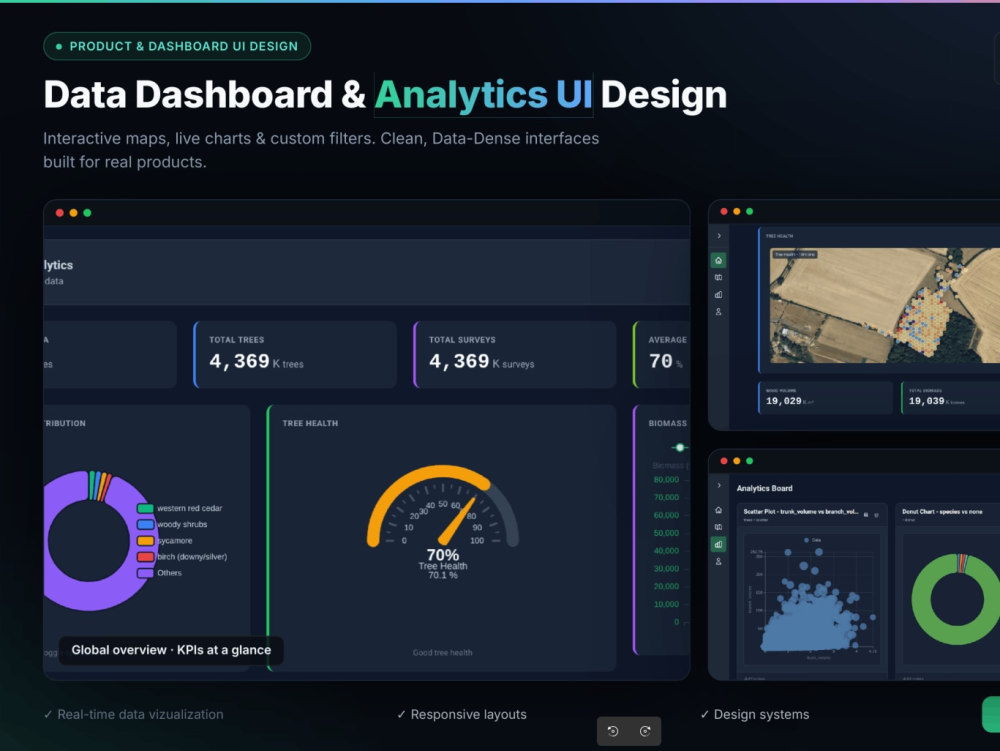Expand sidebar chevron in Tree Health map window
The image size is (1000, 751).
pyautogui.click(x=719, y=236)
